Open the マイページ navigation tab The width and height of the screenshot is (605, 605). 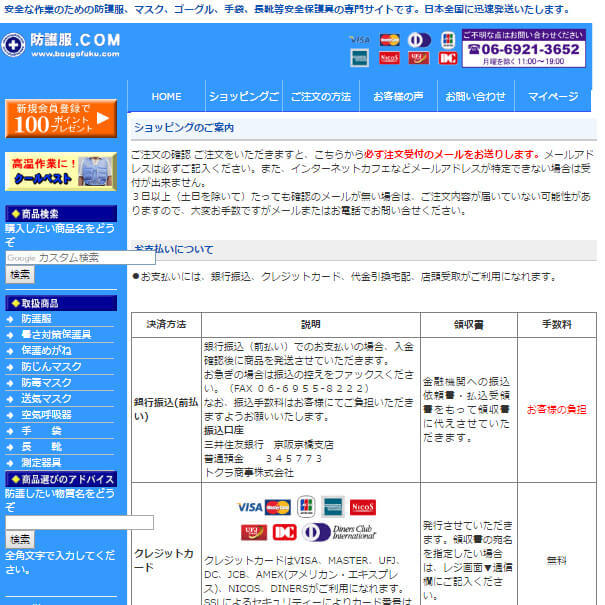coord(553,96)
